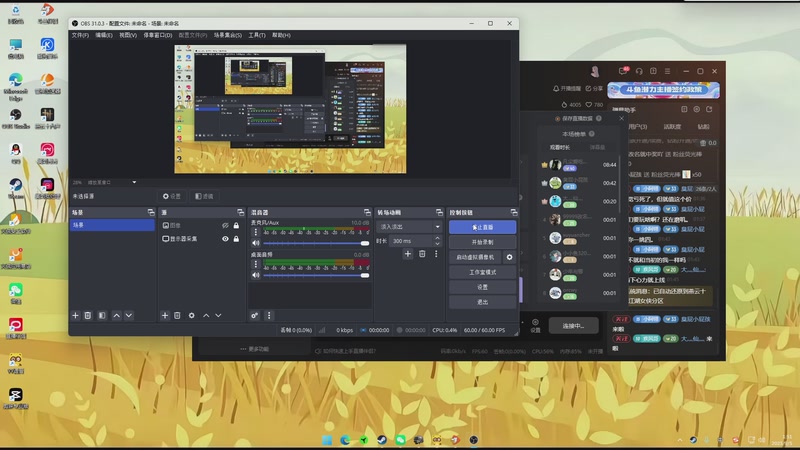Pop out the Sources dock with its float icon

click(240, 212)
